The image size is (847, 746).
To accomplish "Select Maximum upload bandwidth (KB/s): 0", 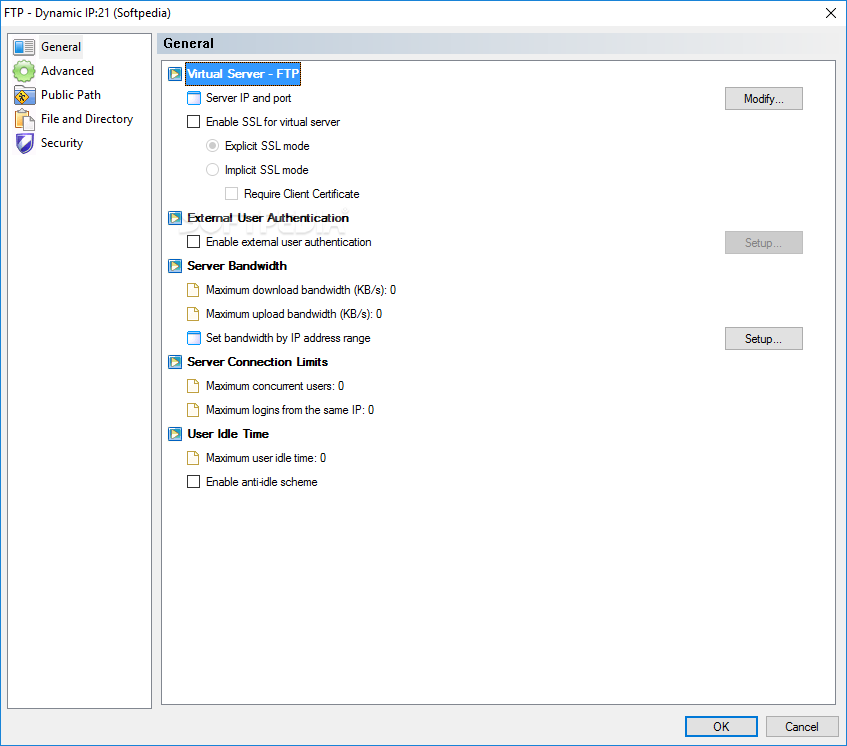I will coord(294,314).
